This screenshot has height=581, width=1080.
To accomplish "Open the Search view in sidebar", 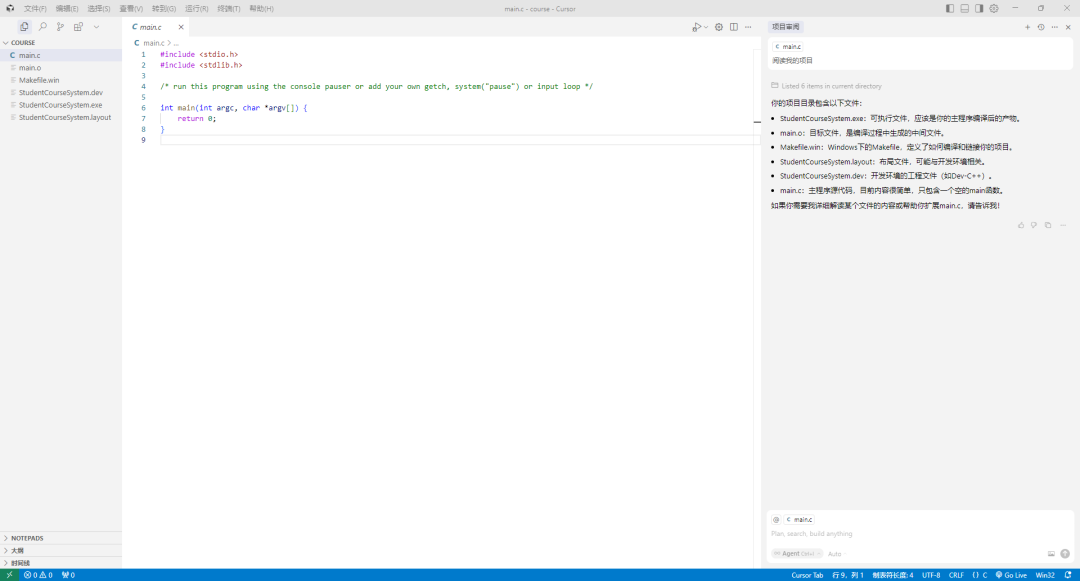I will point(42,27).
